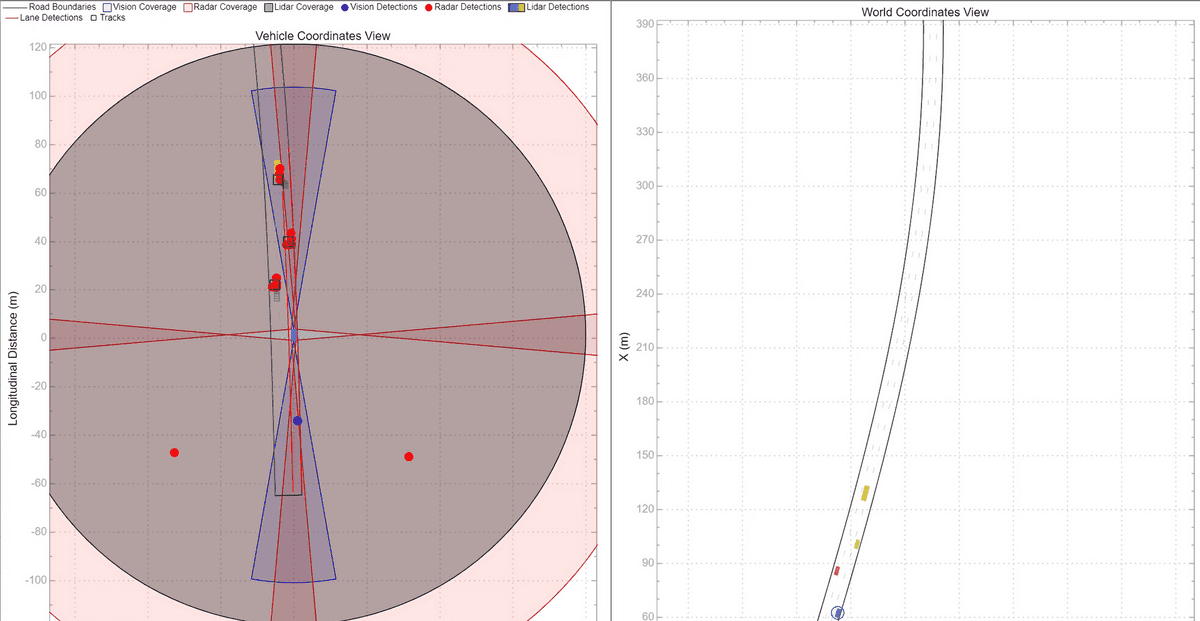This screenshot has height=621, width=1200.
Task: Click the Lidar Coverage gray legend swatch
Action: coord(268,7)
